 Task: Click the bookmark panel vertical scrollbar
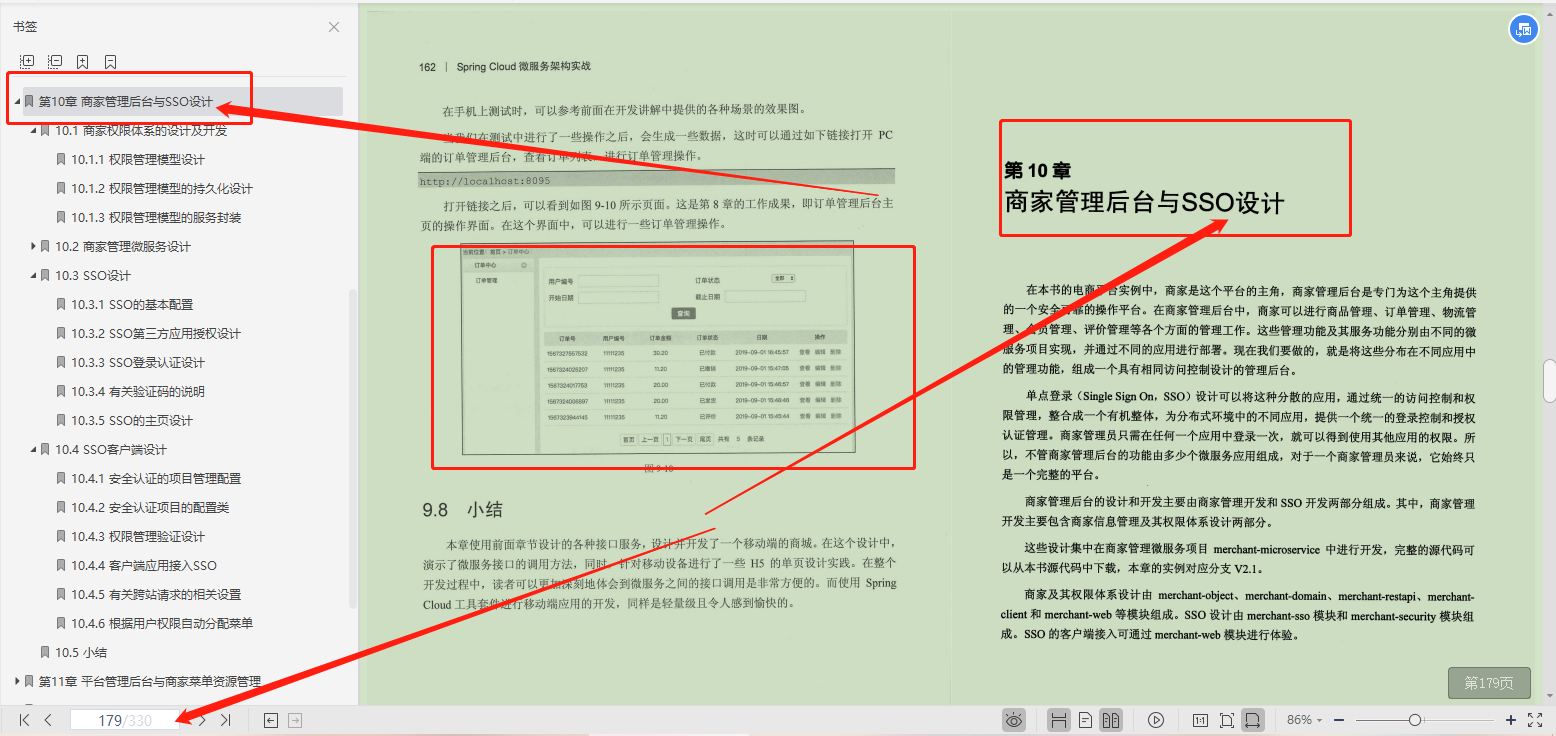pos(352,447)
